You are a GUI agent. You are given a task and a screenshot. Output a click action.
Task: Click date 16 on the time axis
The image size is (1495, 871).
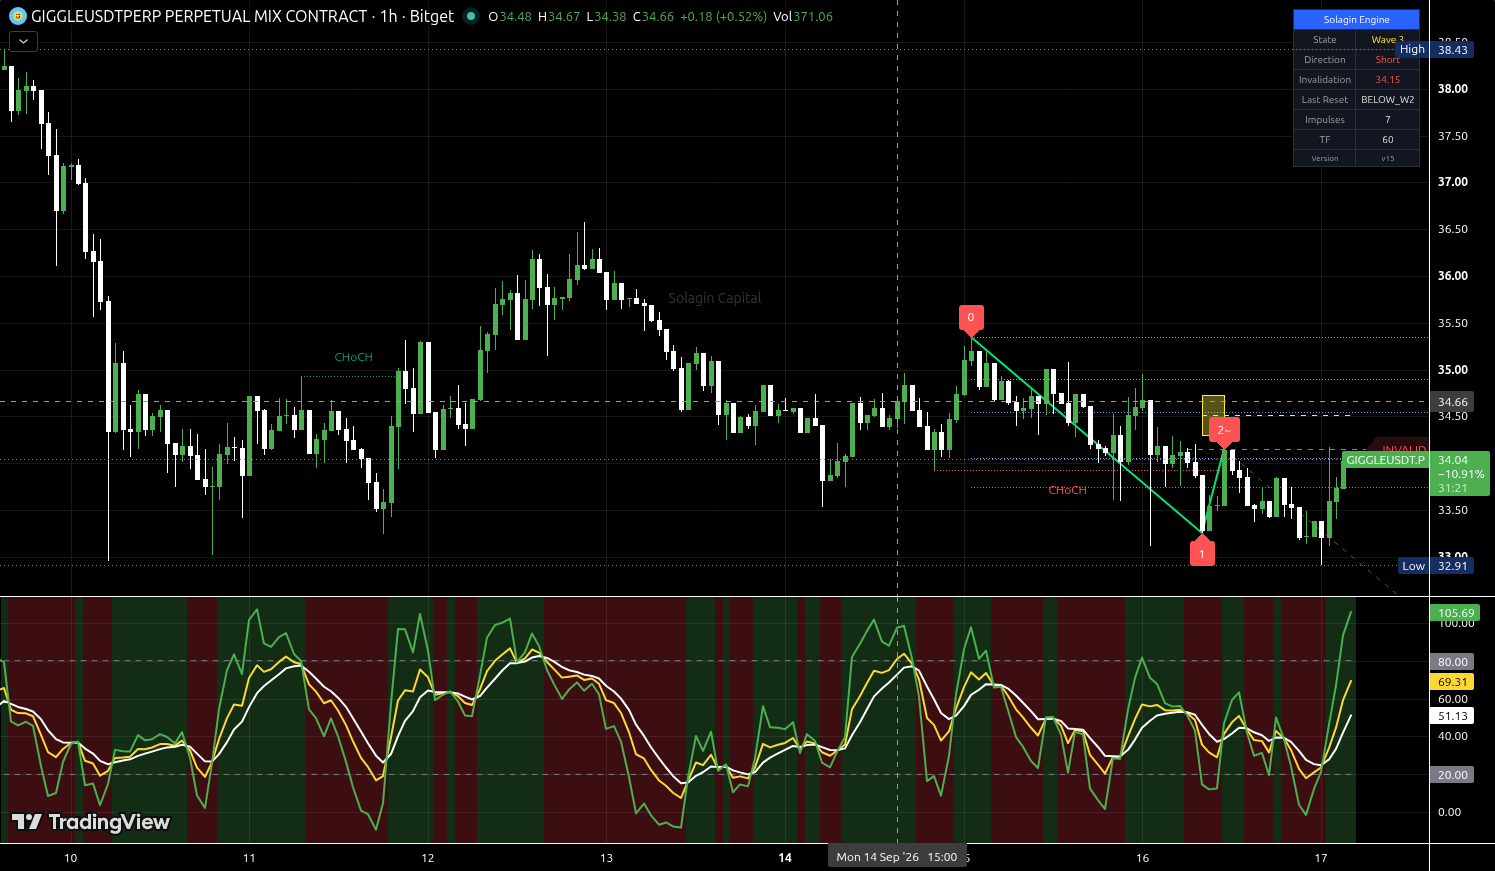point(1143,858)
